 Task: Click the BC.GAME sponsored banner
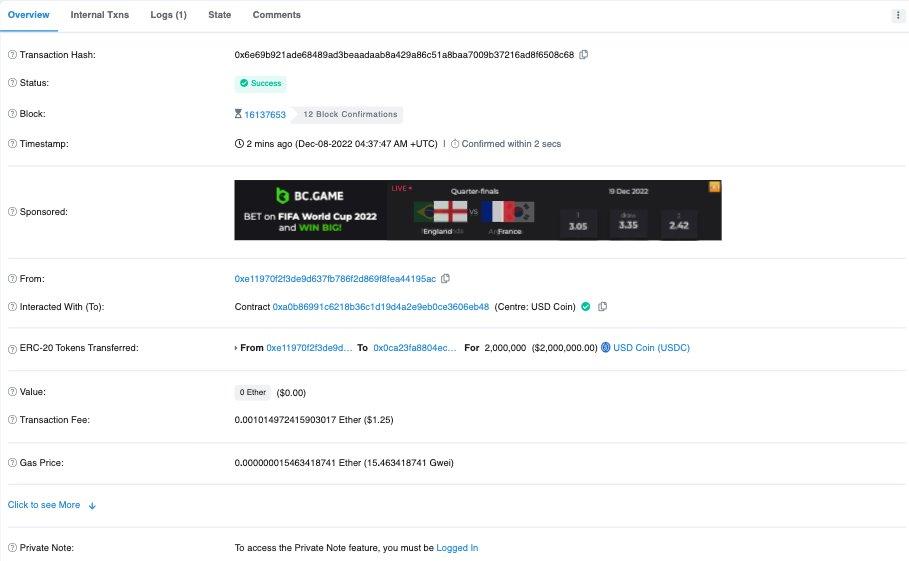[x=478, y=210]
